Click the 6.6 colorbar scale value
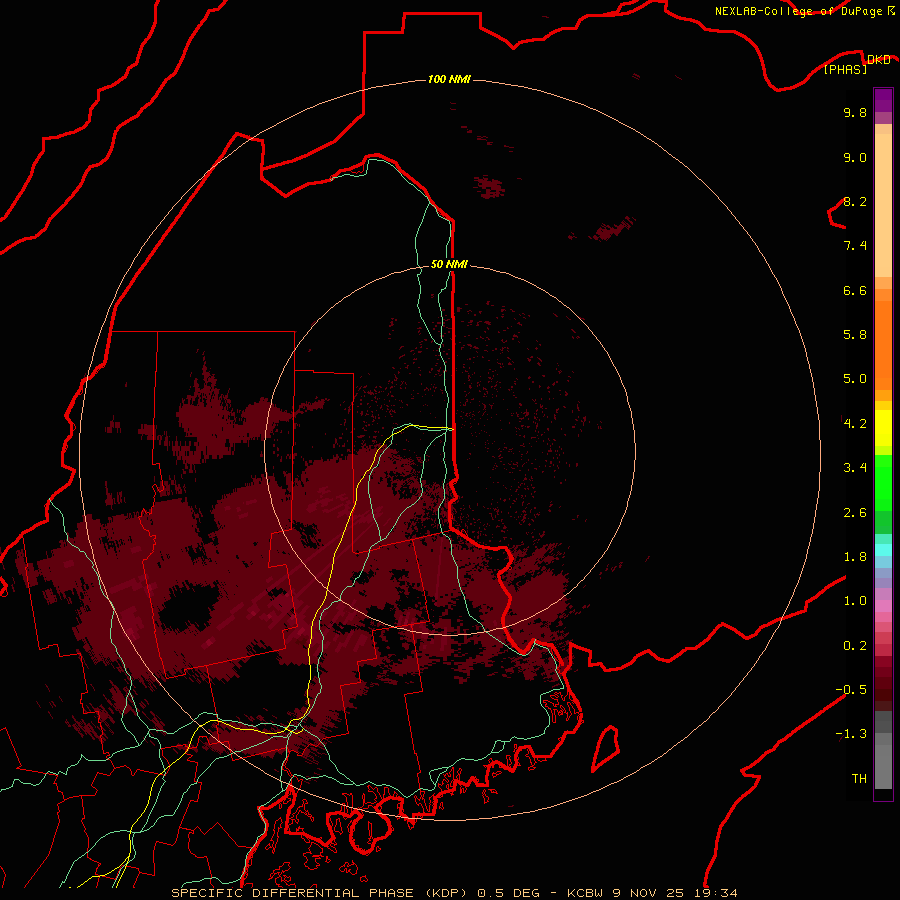 [x=855, y=290]
